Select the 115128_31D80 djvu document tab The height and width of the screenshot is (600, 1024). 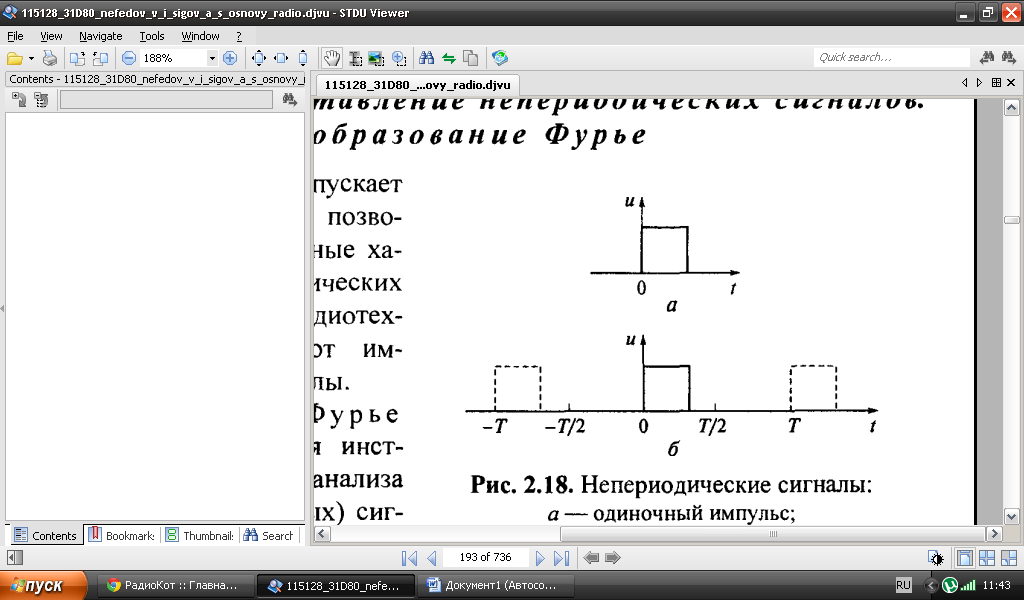pyautogui.click(x=417, y=85)
